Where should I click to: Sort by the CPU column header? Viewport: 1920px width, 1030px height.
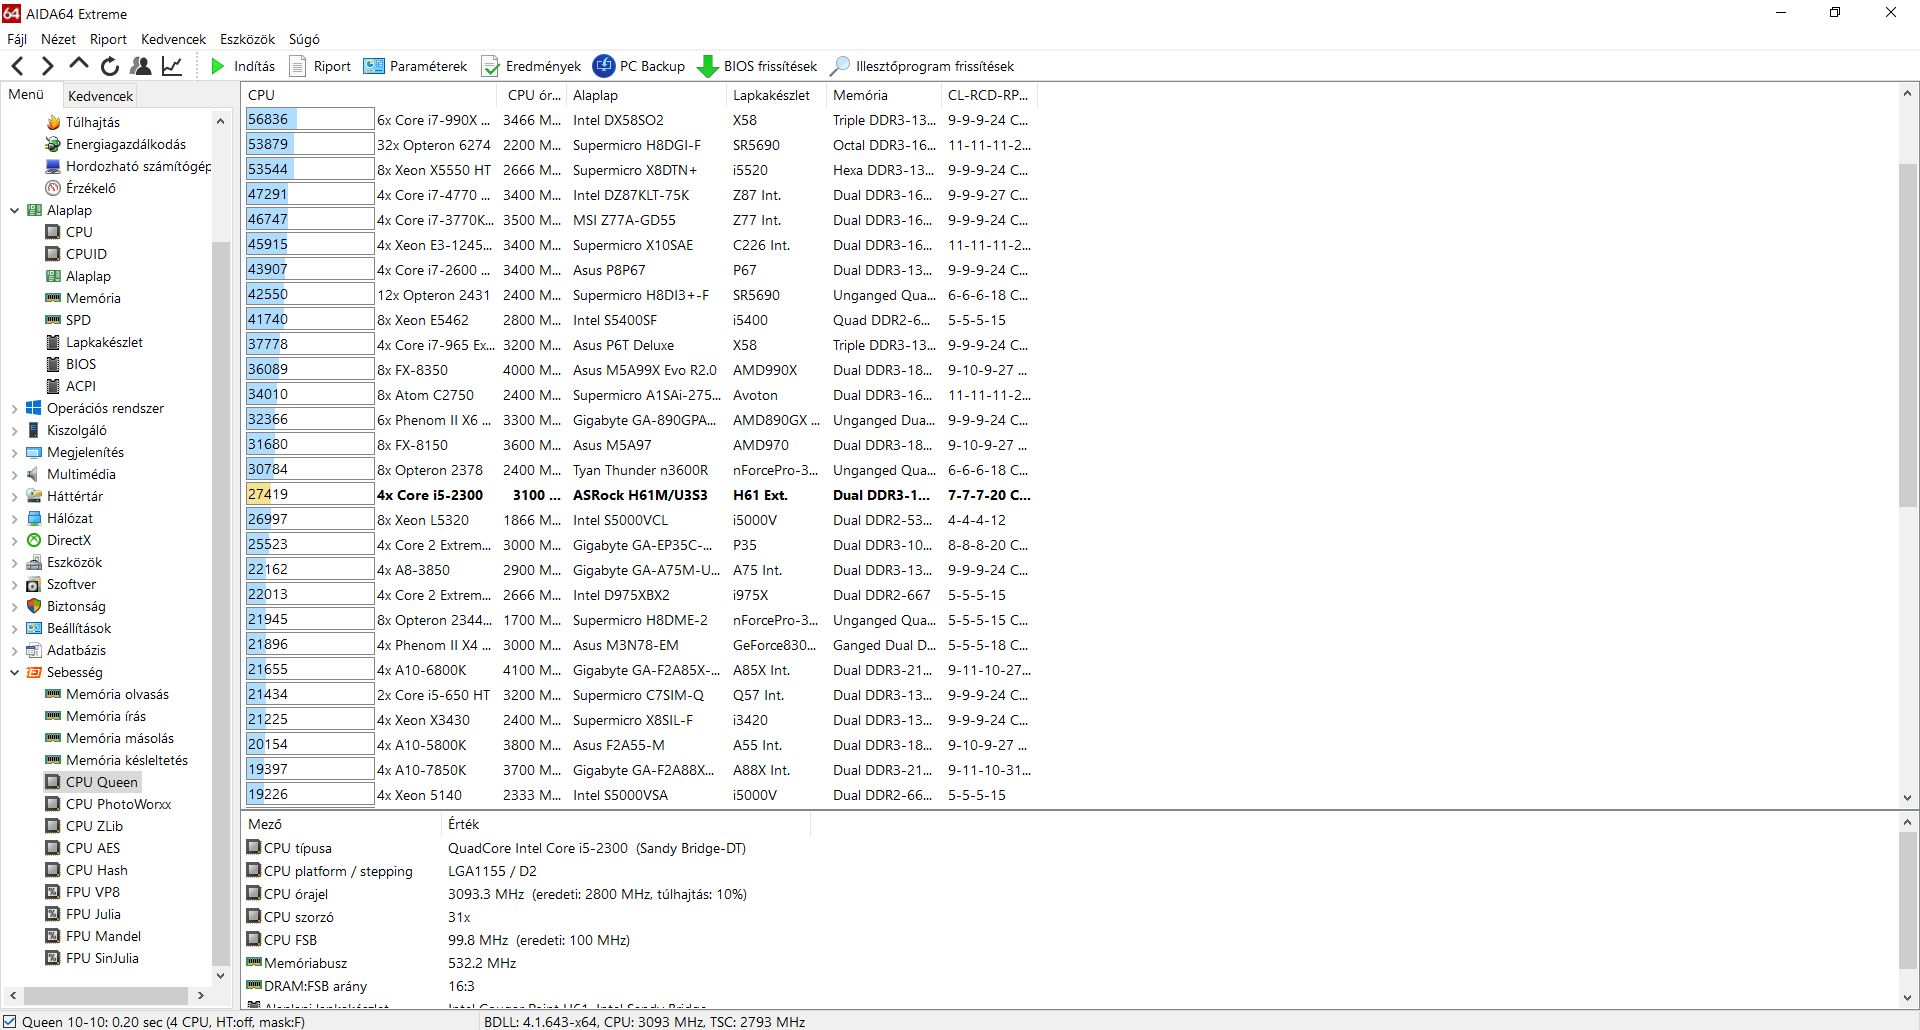[x=370, y=95]
